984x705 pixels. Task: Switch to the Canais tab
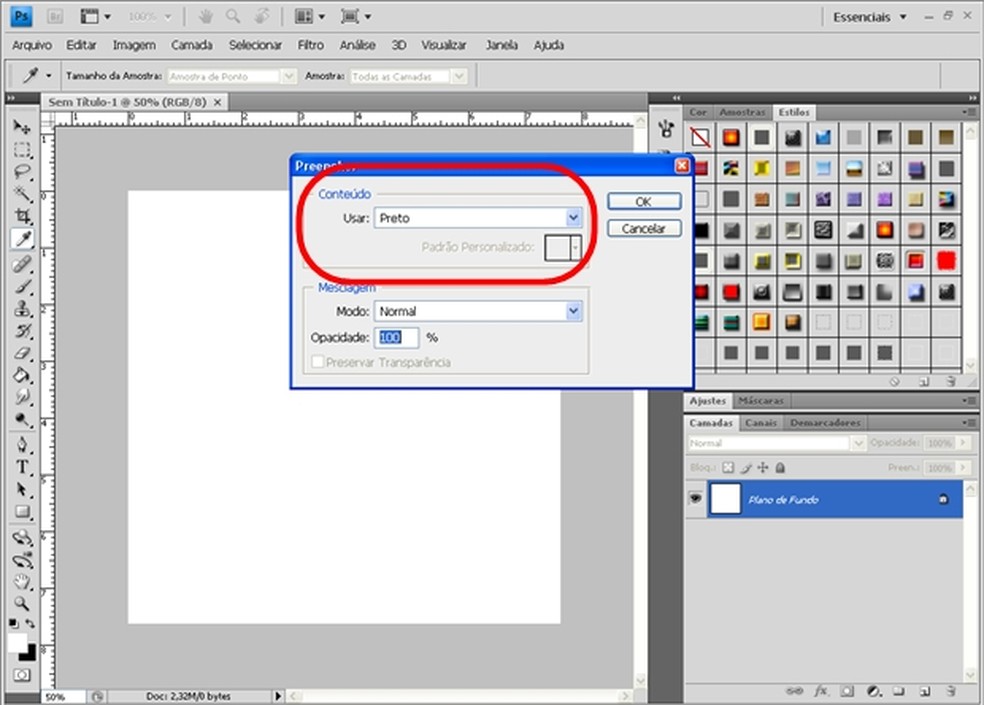click(x=760, y=423)
